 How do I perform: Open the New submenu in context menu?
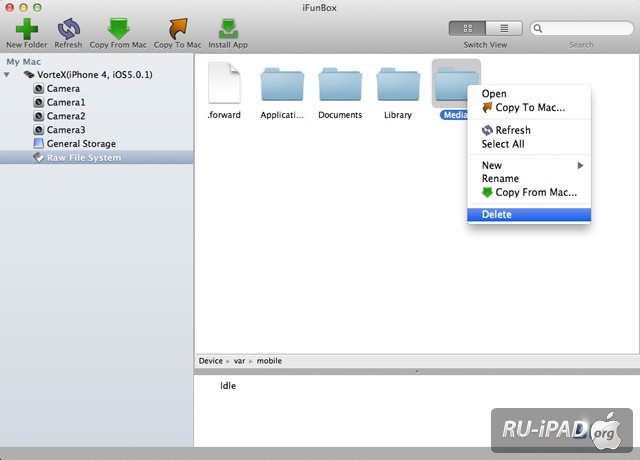point(529,165)
